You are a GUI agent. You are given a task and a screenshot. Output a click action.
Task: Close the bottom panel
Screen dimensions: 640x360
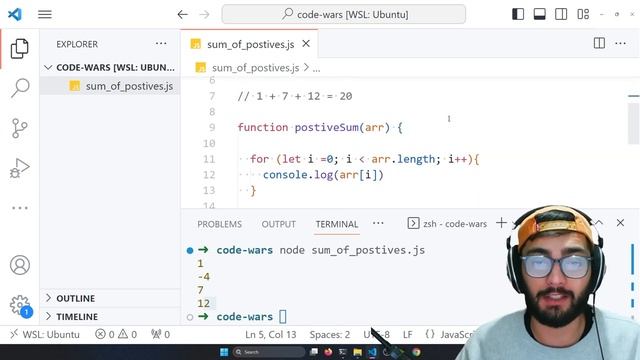click(x=620, y=223)
